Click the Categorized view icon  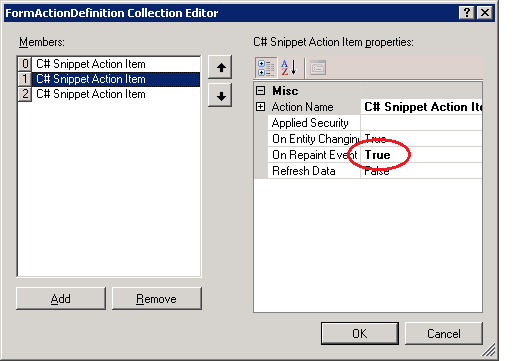(x=266, y=68)
